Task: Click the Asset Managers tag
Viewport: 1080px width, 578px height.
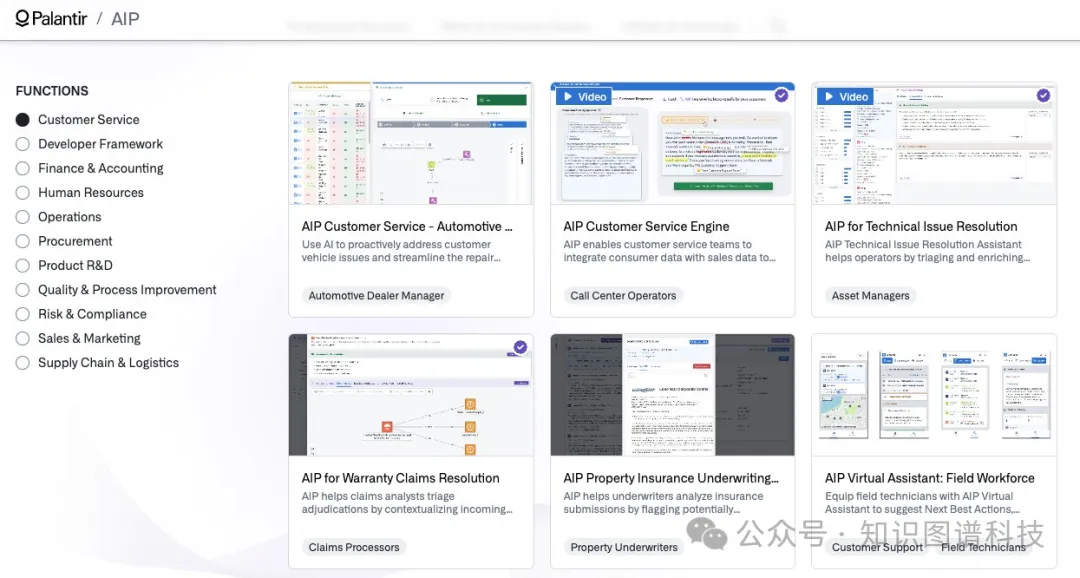Action: (871, 296)
